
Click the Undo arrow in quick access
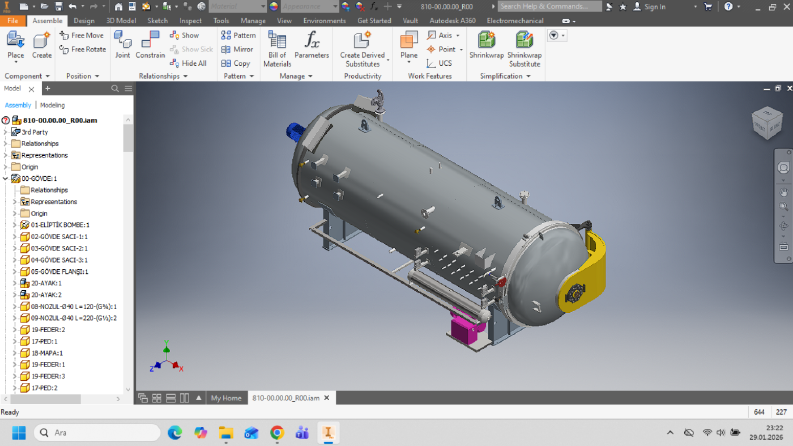[x=72, y=7]
